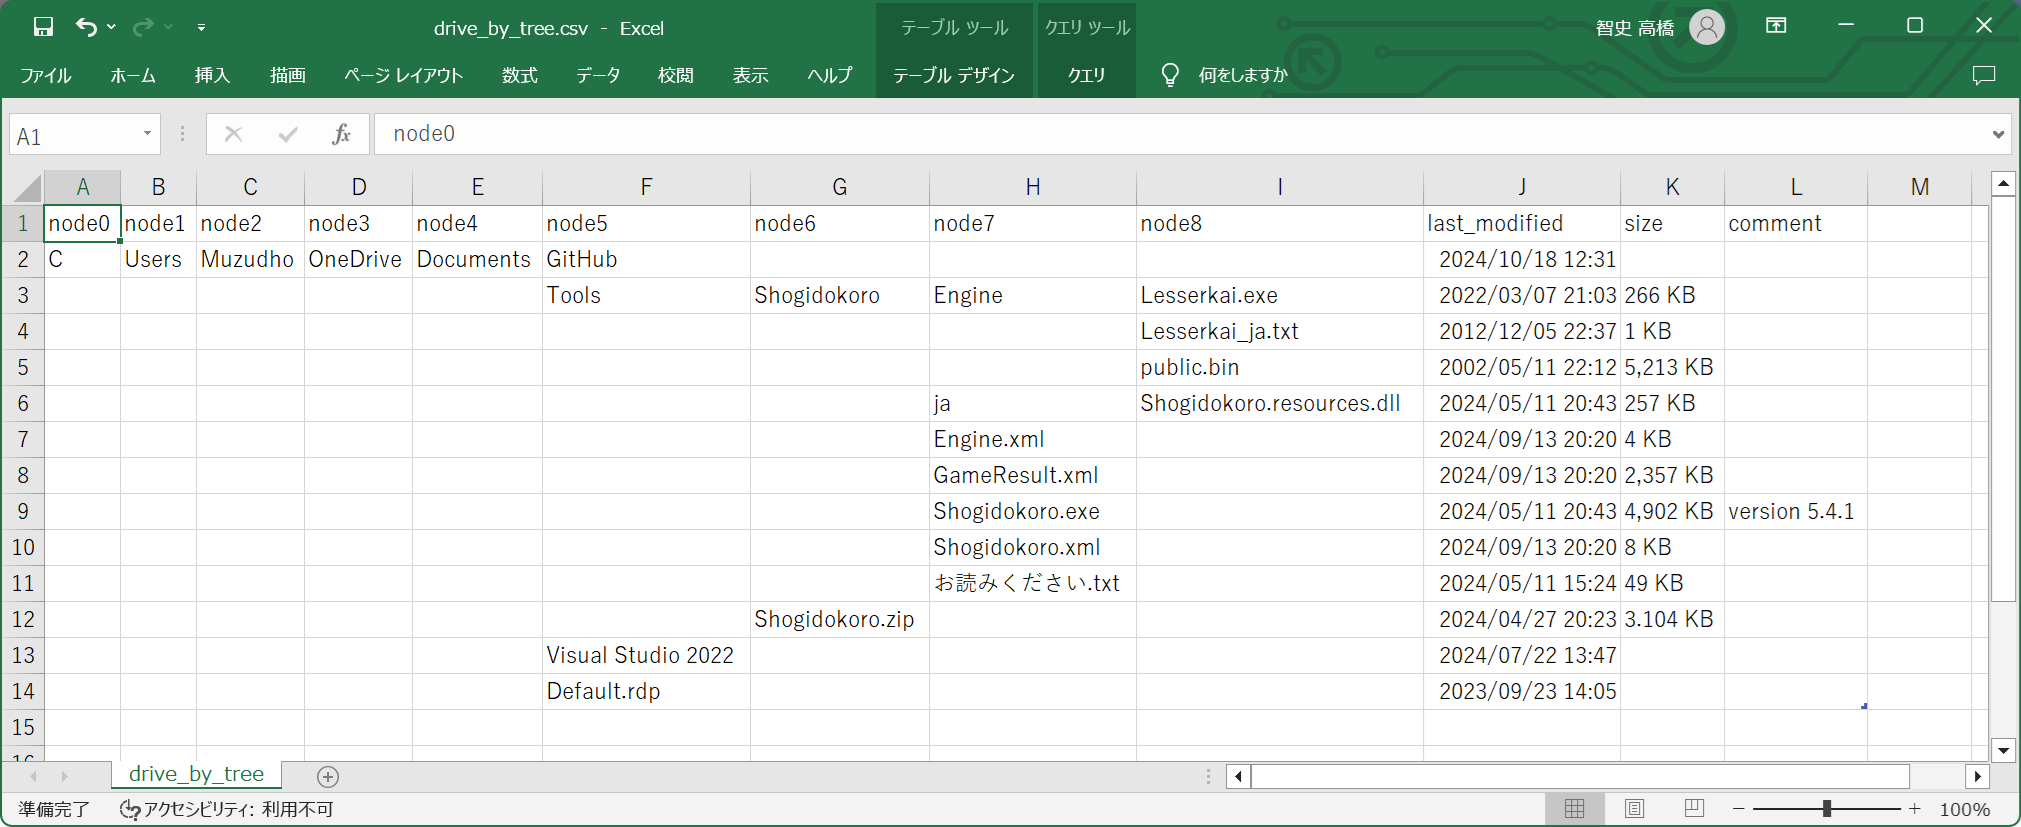Click vertical scrollbar down arrow
This screenshot has width=2021, height=827.
pos(2003,749)
